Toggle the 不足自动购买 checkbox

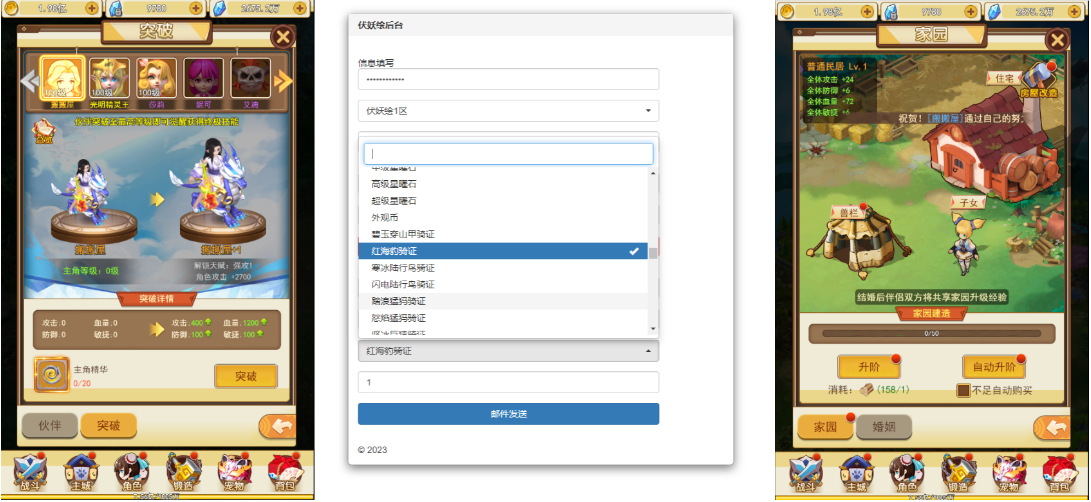[x=963, y=390]
